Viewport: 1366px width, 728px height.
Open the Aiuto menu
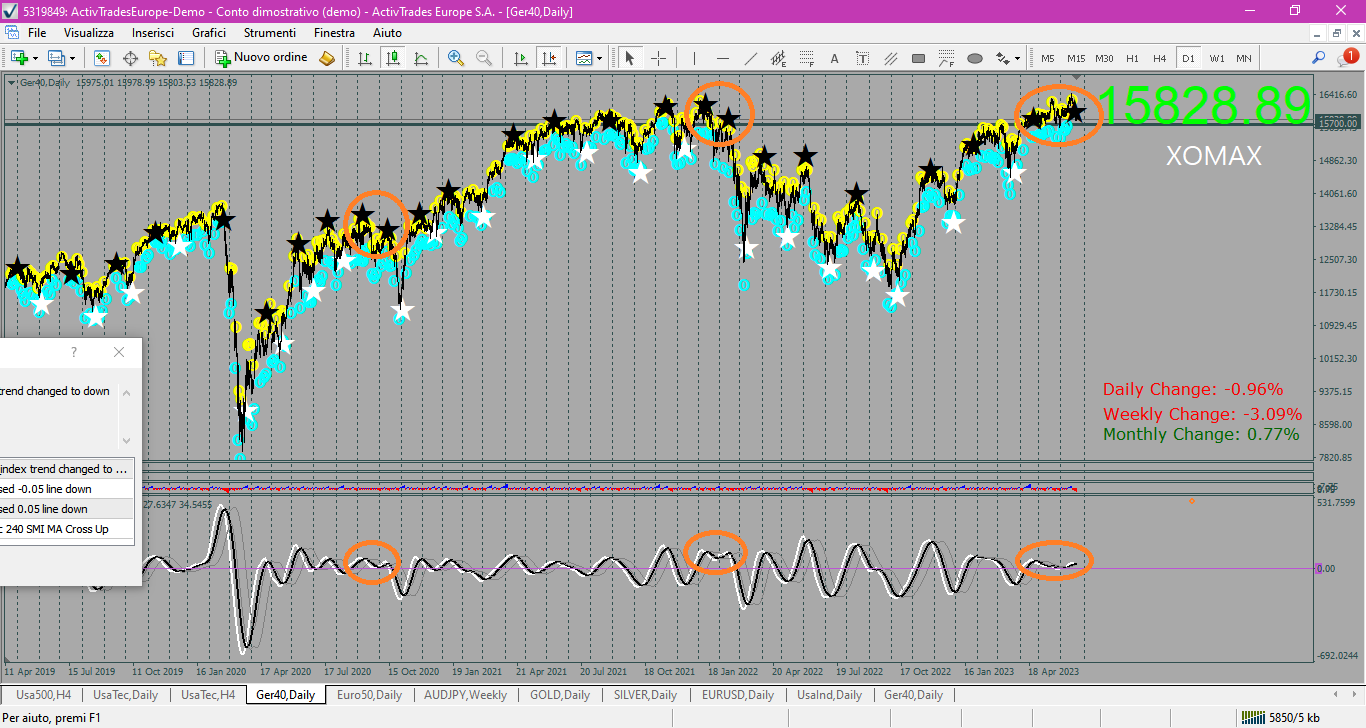387,33
